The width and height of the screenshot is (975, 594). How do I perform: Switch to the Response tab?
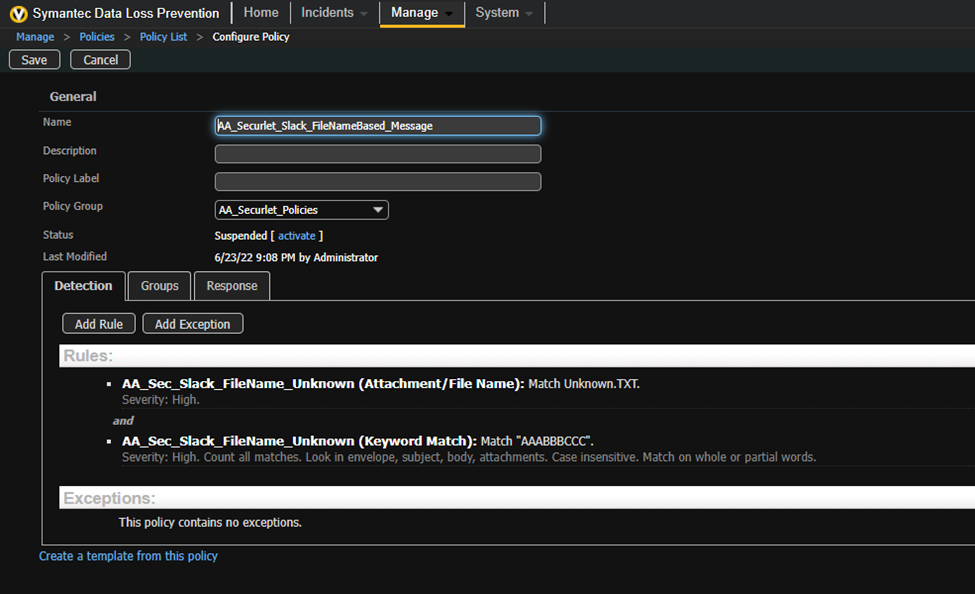[232, 286]
